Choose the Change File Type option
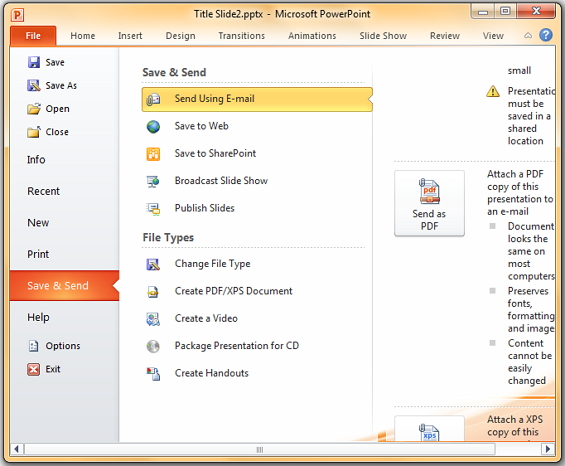565x466 pixels. pyautogui.click(x=257, y=264)
